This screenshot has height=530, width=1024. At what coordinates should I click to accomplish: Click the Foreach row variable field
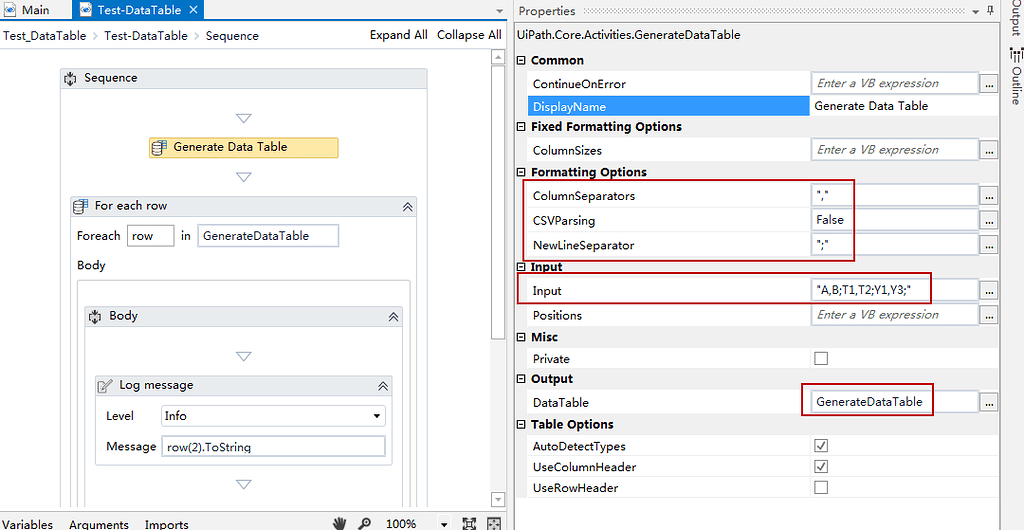point(150,236)
